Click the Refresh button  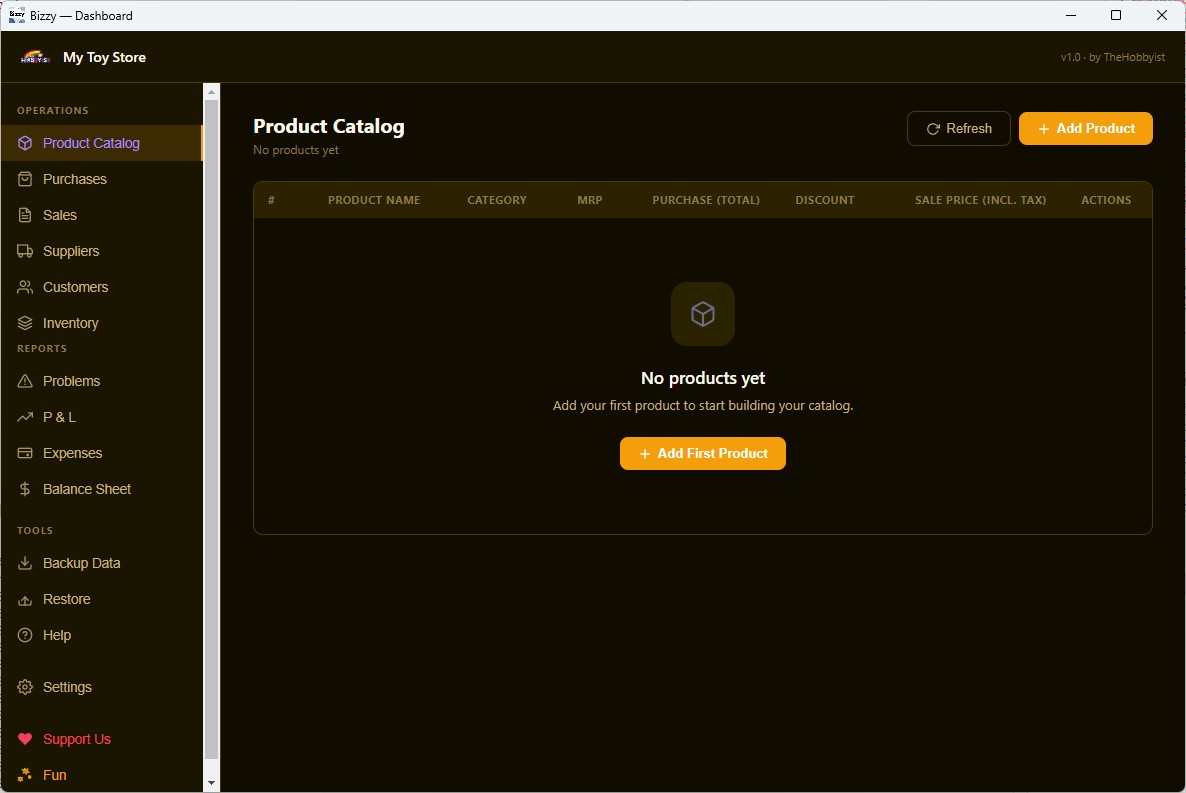(x=958, y=128)
